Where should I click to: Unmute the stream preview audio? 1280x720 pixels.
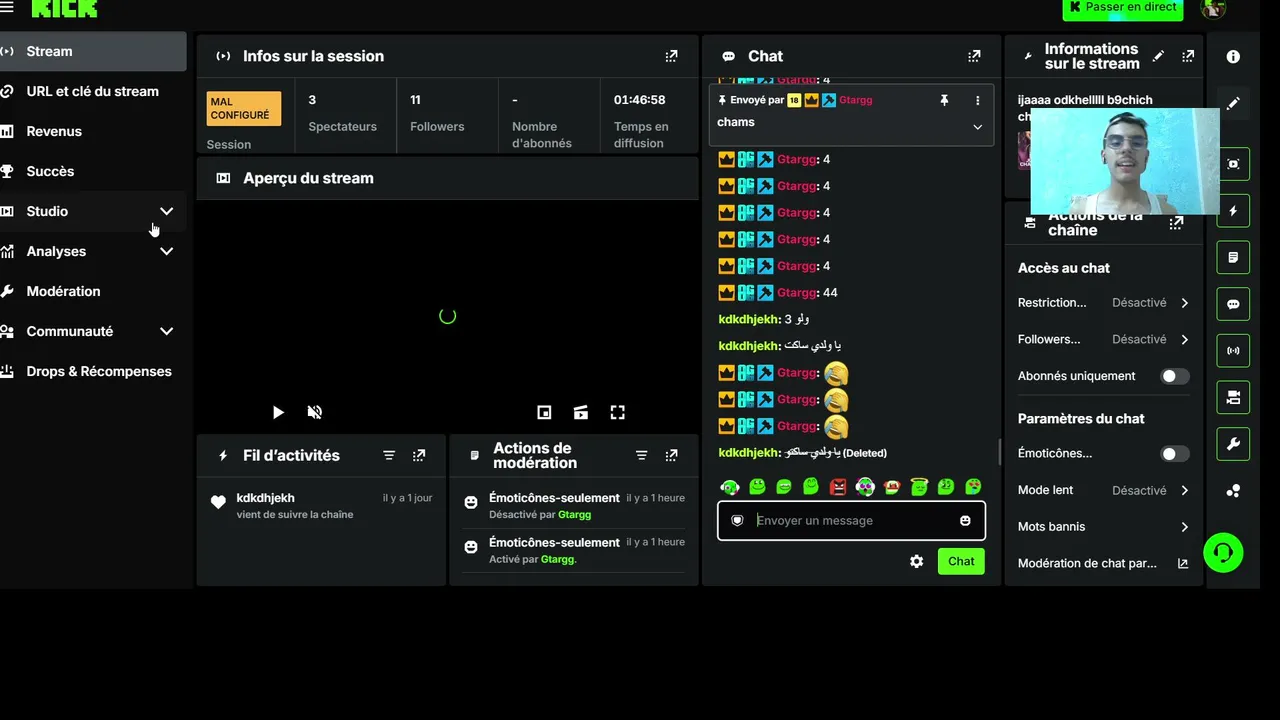click(x=314, y=412)
